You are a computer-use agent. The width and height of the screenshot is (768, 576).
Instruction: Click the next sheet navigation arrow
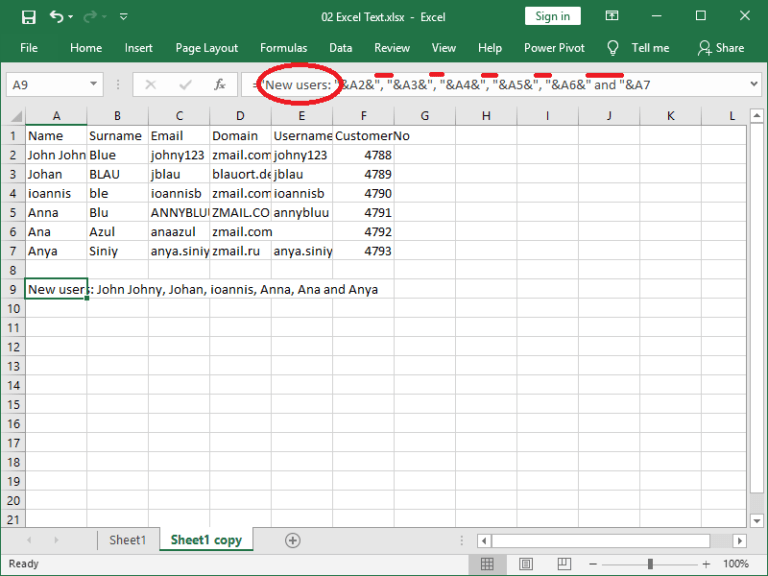(56, 540)
